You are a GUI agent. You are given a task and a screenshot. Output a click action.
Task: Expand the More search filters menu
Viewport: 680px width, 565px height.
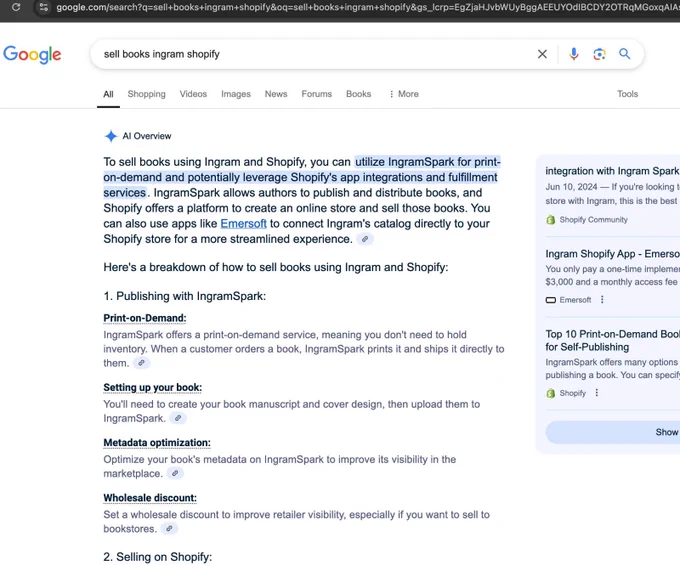pos(404,94)
